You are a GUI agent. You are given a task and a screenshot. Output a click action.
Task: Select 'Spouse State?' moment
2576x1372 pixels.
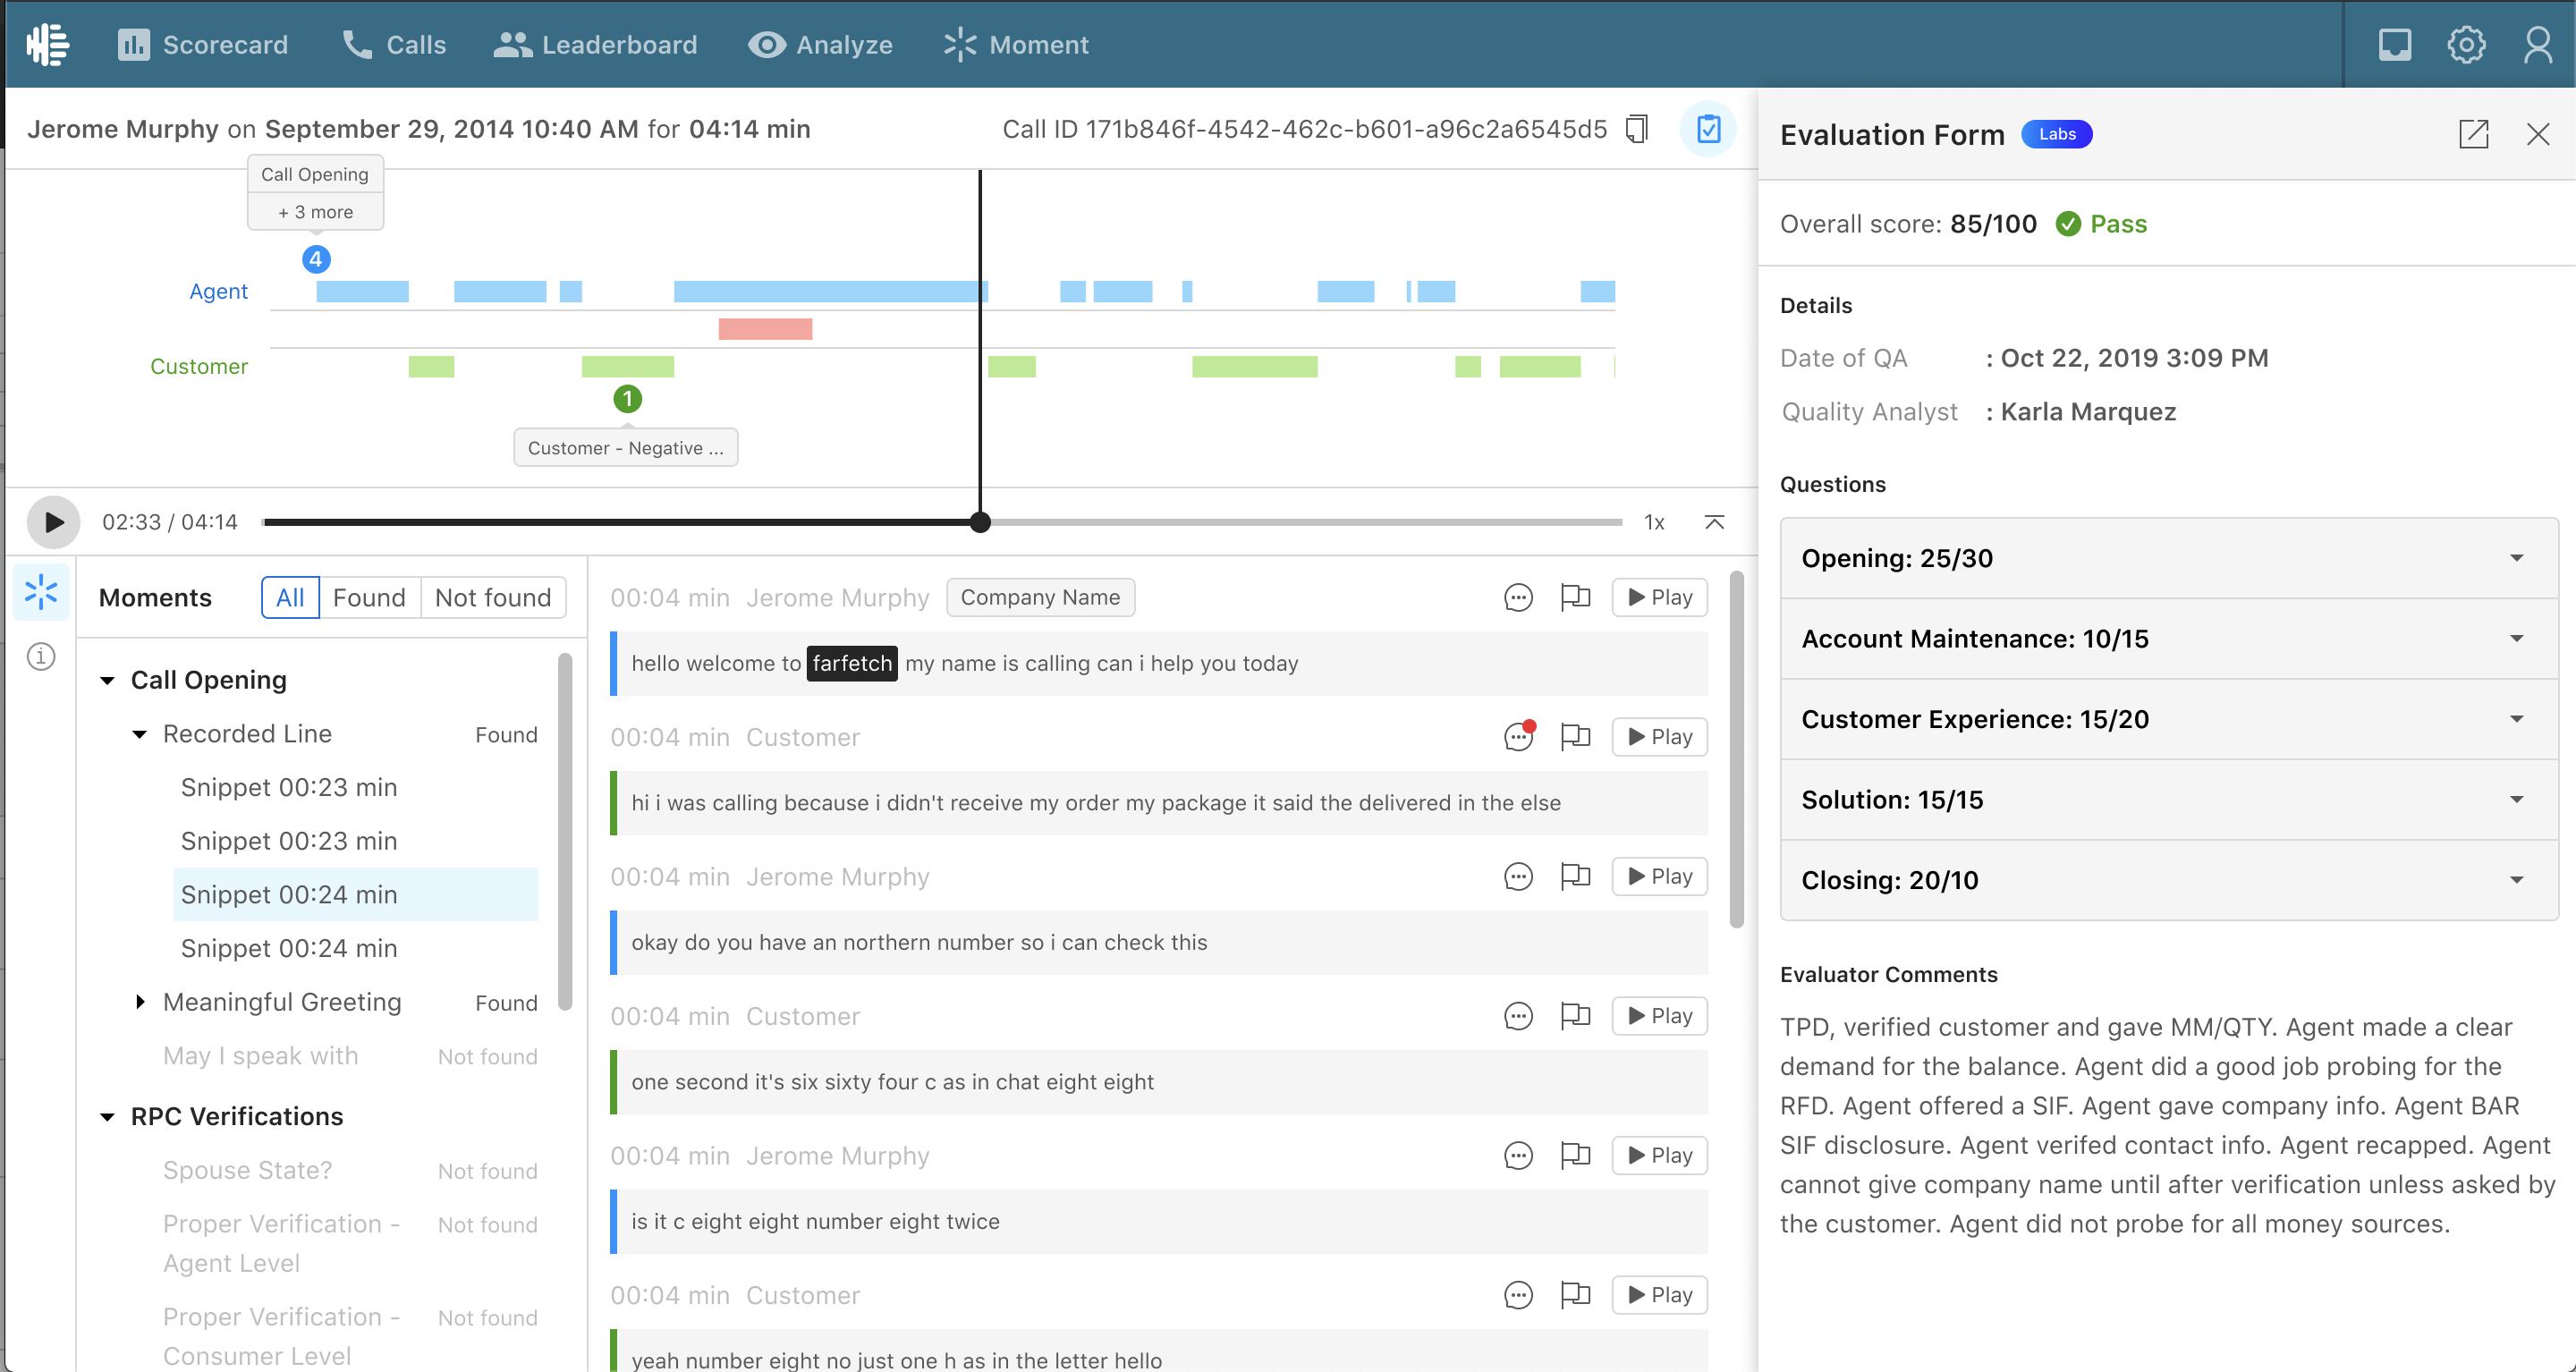click(247, 1170)
